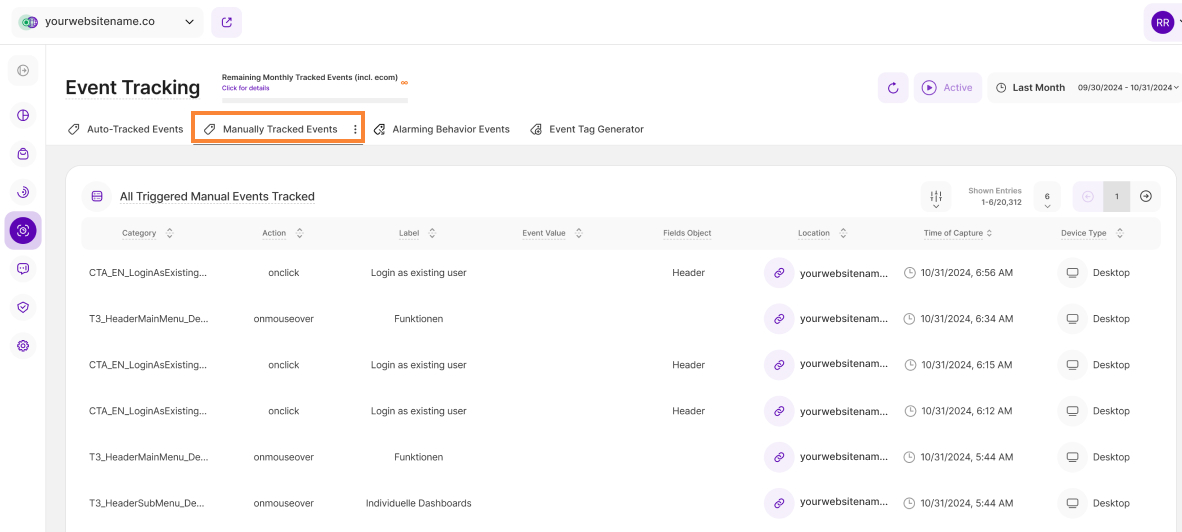Switch to Auto-Tracked Events tab
The image size is (1182, 532).
pyautogui.click(x=126, y=129)
